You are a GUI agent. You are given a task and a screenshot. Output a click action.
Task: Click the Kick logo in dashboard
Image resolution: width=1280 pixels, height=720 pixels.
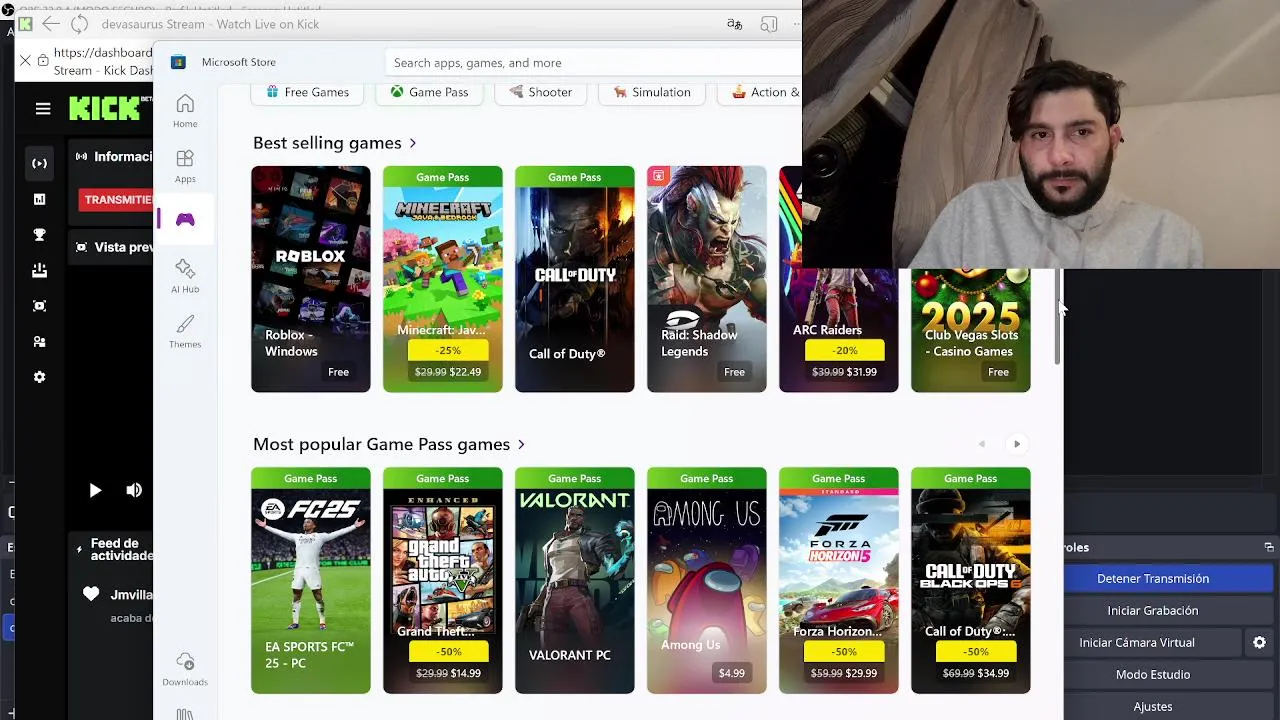[x=105, y=108]
